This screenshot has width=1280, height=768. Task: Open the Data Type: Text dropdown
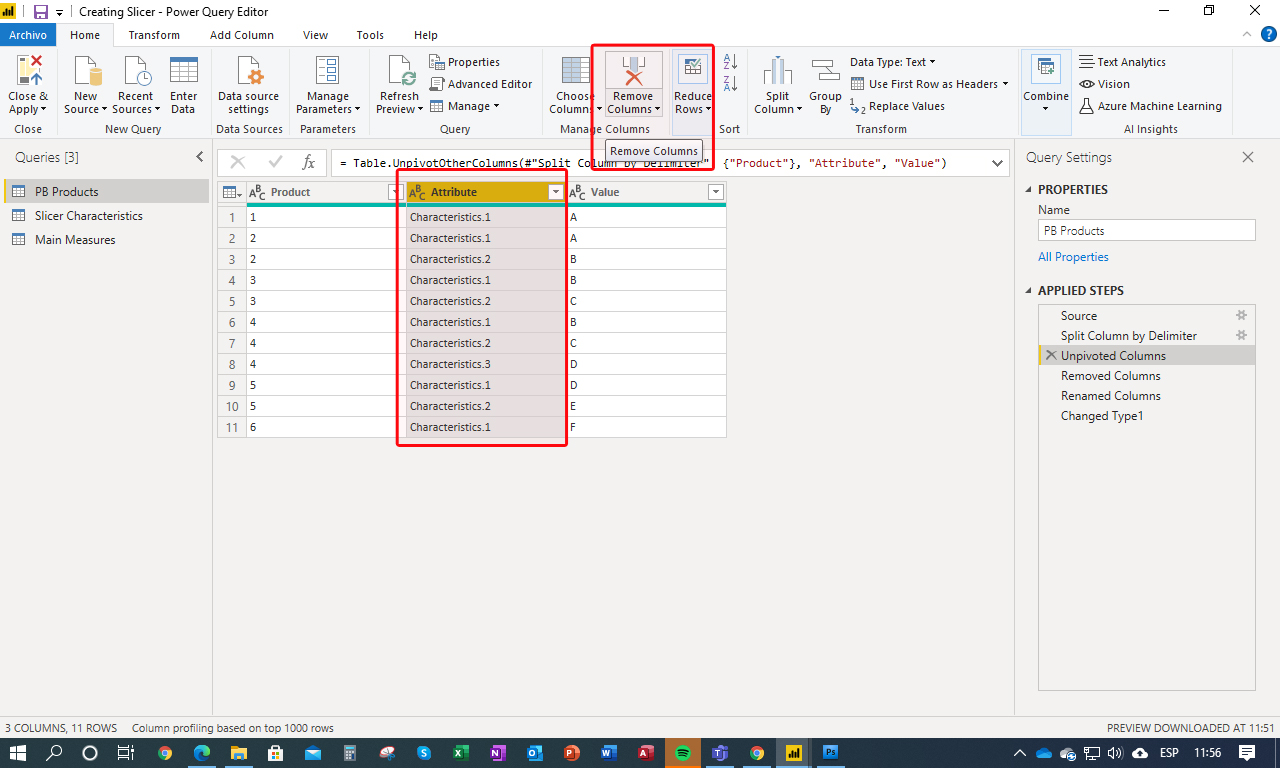[x=893, y=62]
